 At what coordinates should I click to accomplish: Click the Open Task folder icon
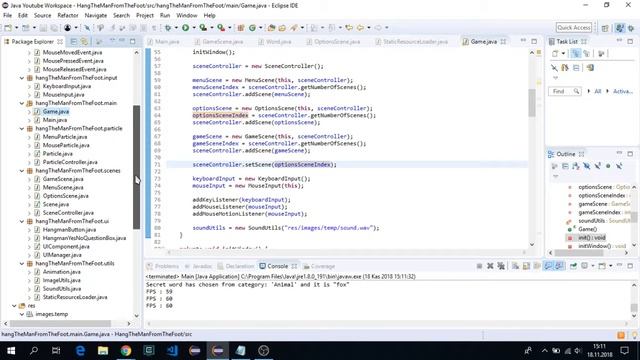282,28
